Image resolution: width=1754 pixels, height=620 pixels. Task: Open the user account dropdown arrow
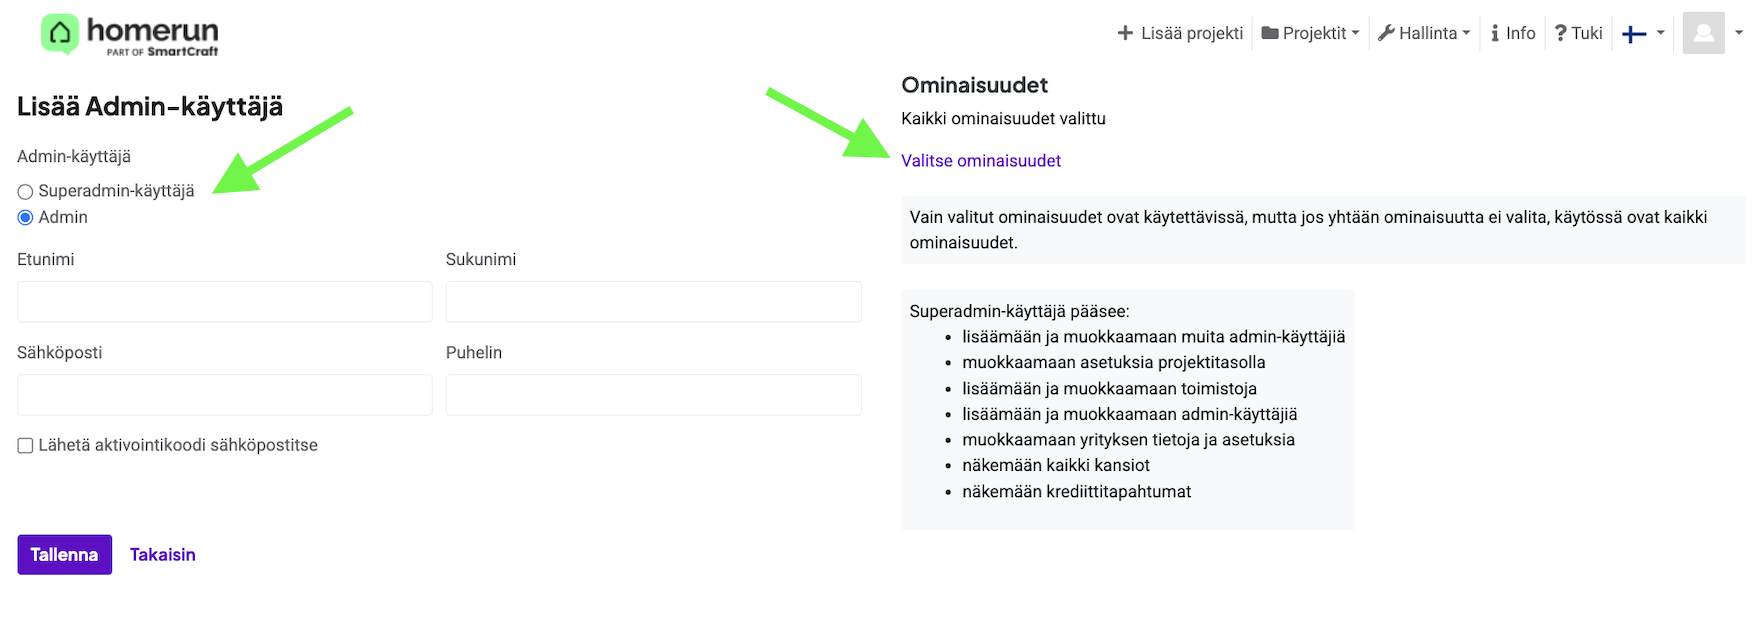click(x=1738, y=33)
